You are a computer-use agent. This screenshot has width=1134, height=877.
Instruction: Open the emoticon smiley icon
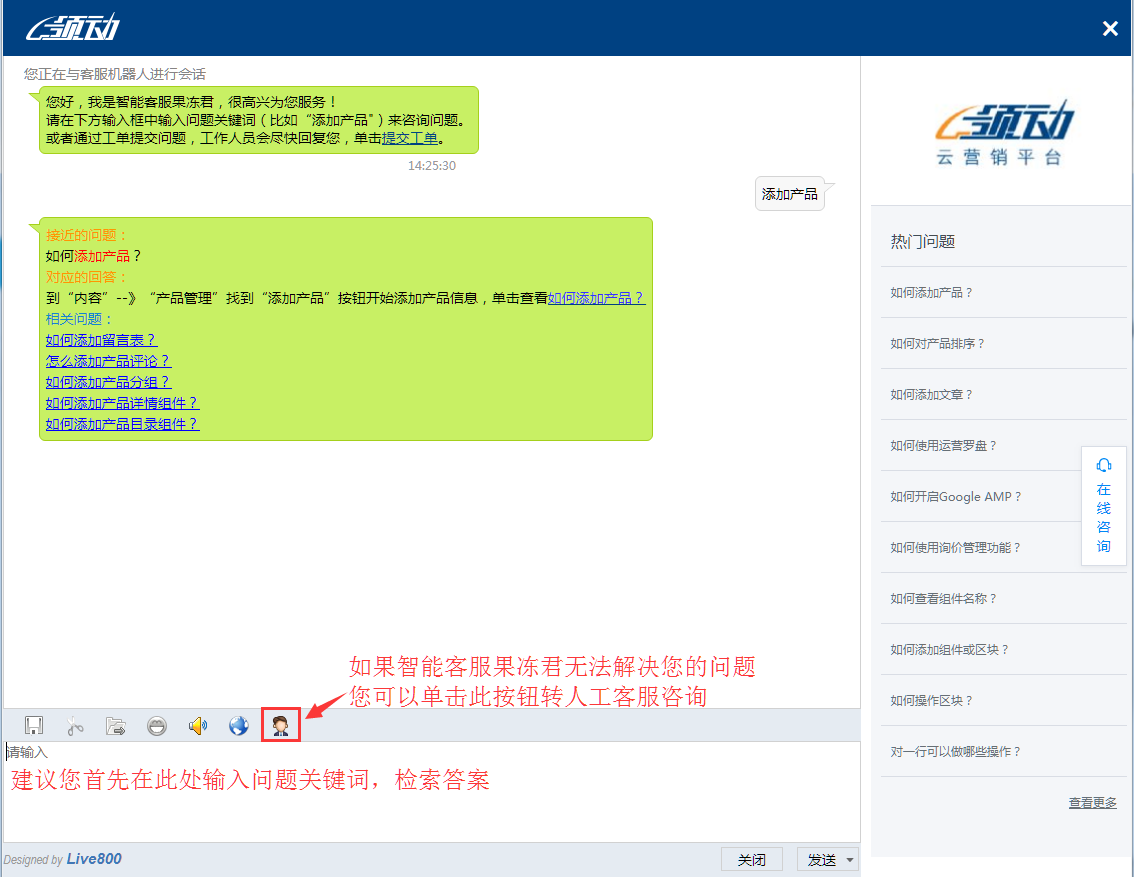tap(157, 726)
